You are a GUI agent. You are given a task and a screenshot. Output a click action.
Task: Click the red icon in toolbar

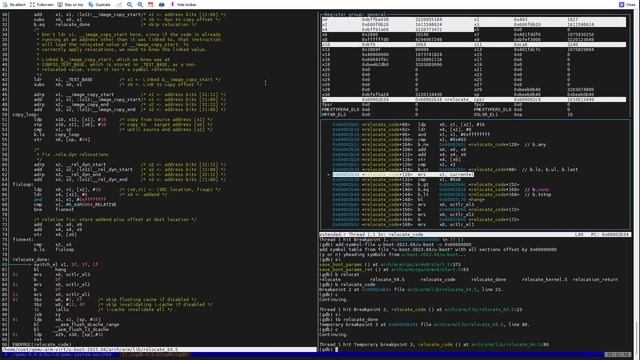coord(151,4)
